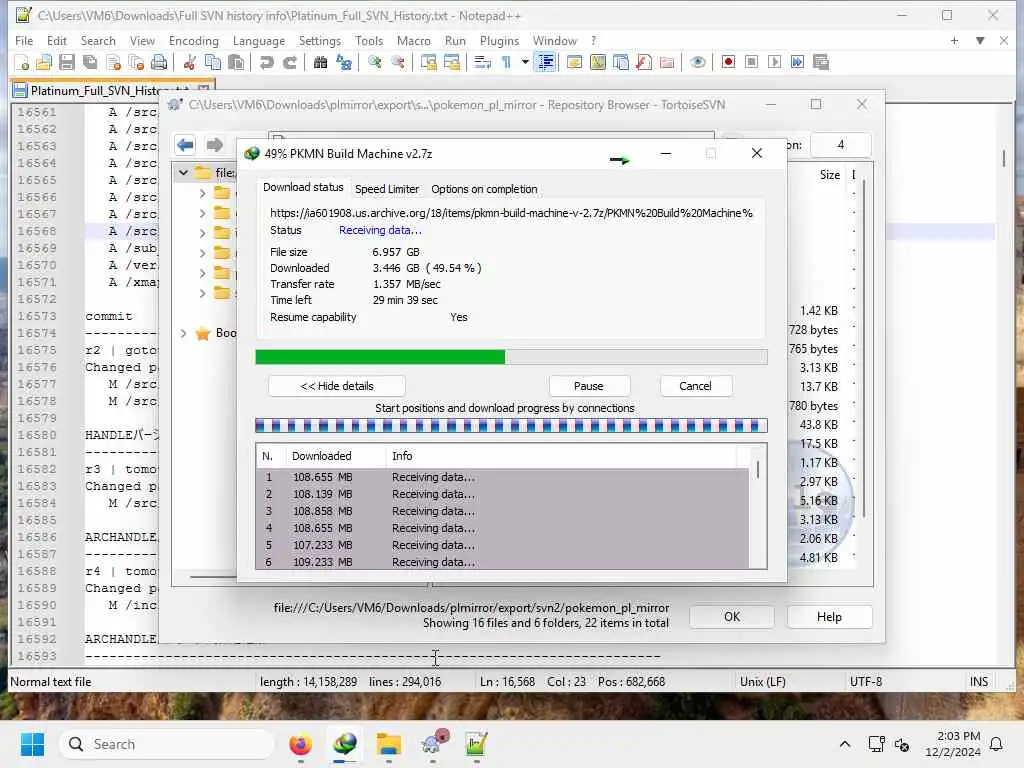The width and height of the screenshot is (1024, 768).
Task: Zoom out using the magnifier toolbar icon
Action: point(398,63)
